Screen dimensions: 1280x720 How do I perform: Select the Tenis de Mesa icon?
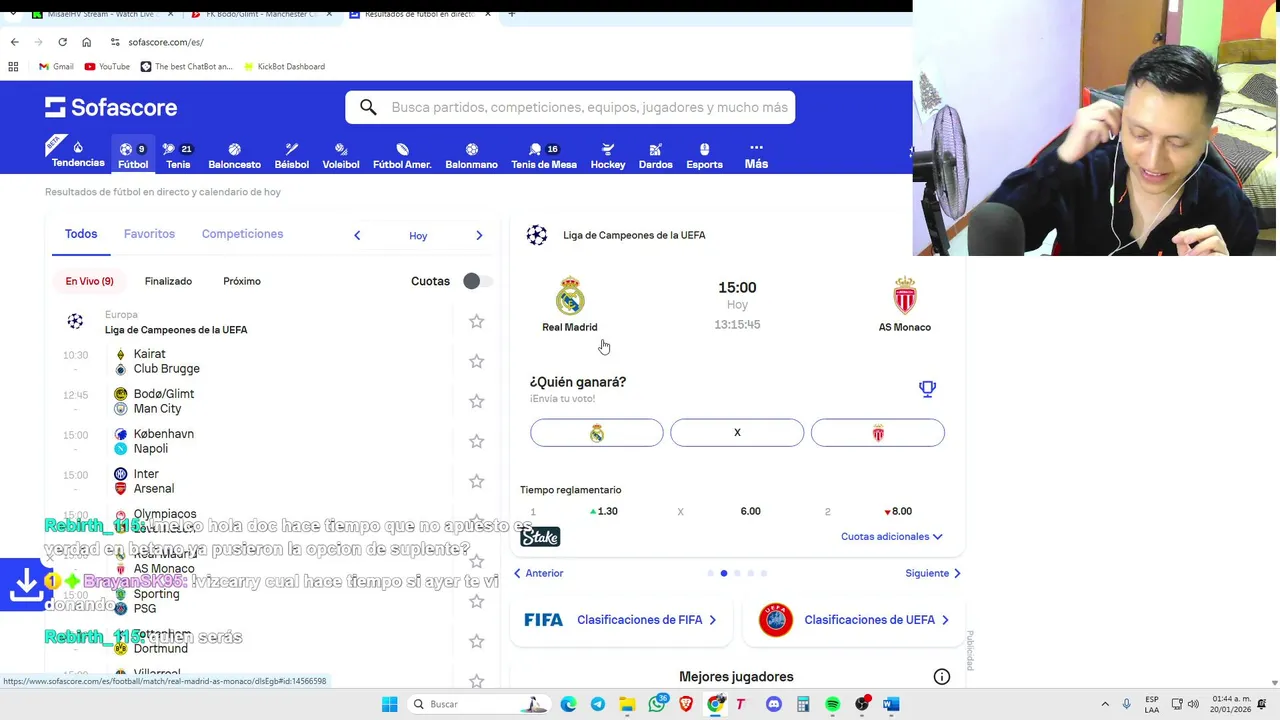(x=544, y=155)
